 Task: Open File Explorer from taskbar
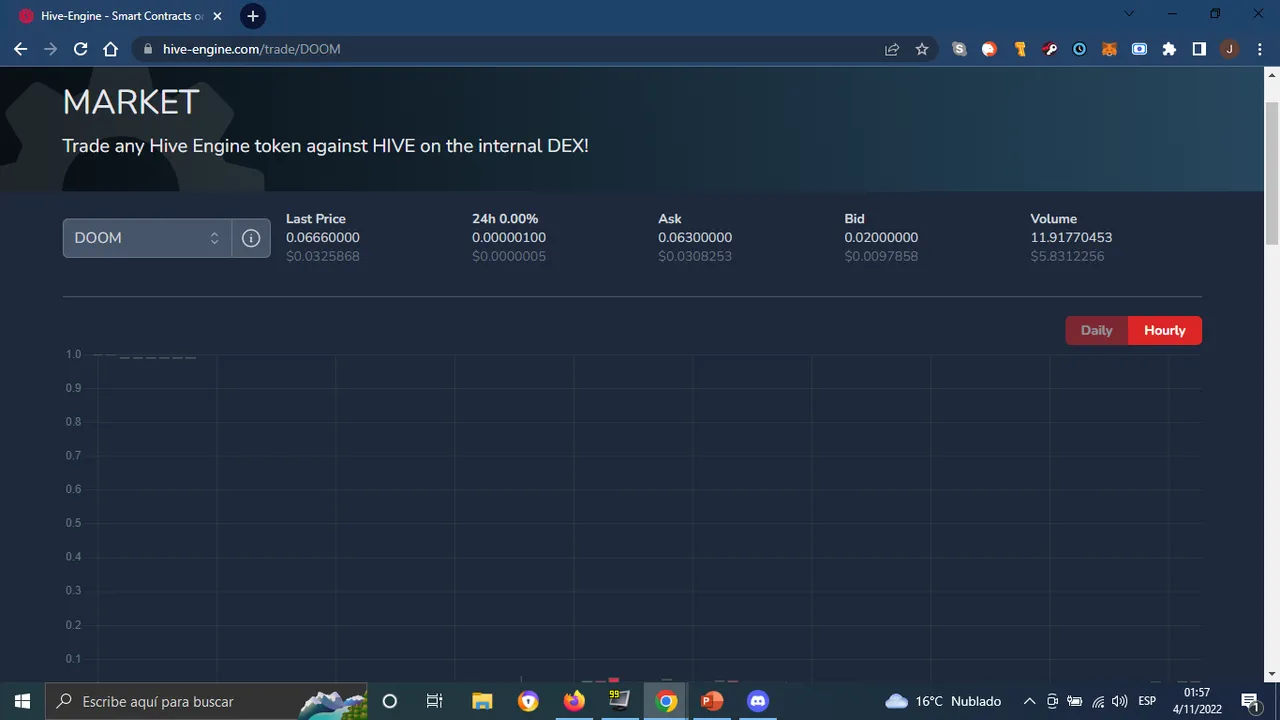point(482,701)
